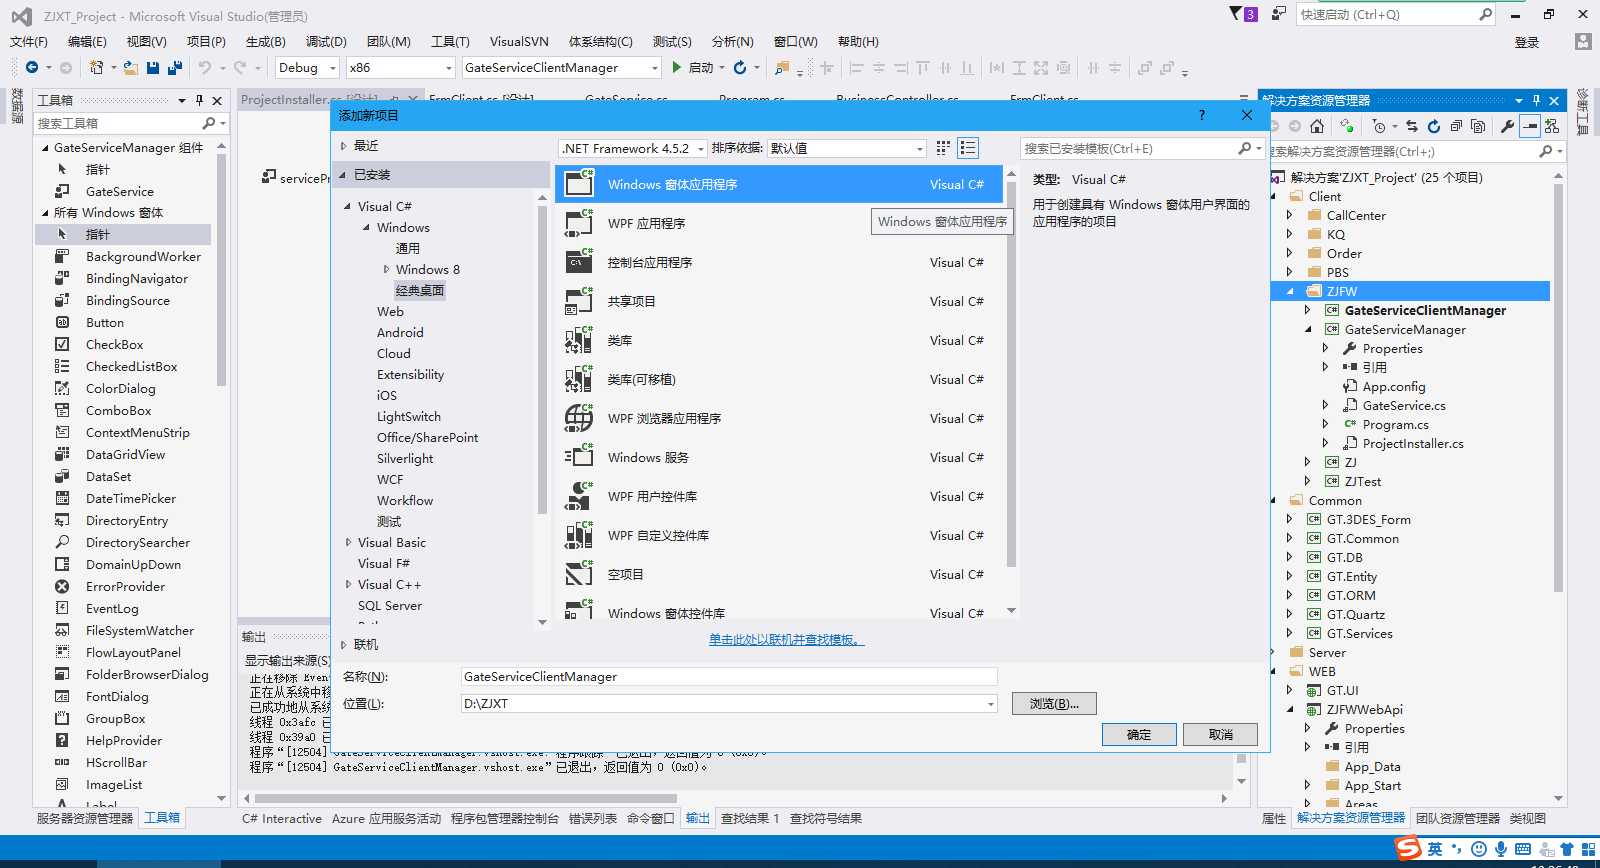Screen dimensions: 1600x868
Task: Click 登录 sign-in link
Action: 1527,42
